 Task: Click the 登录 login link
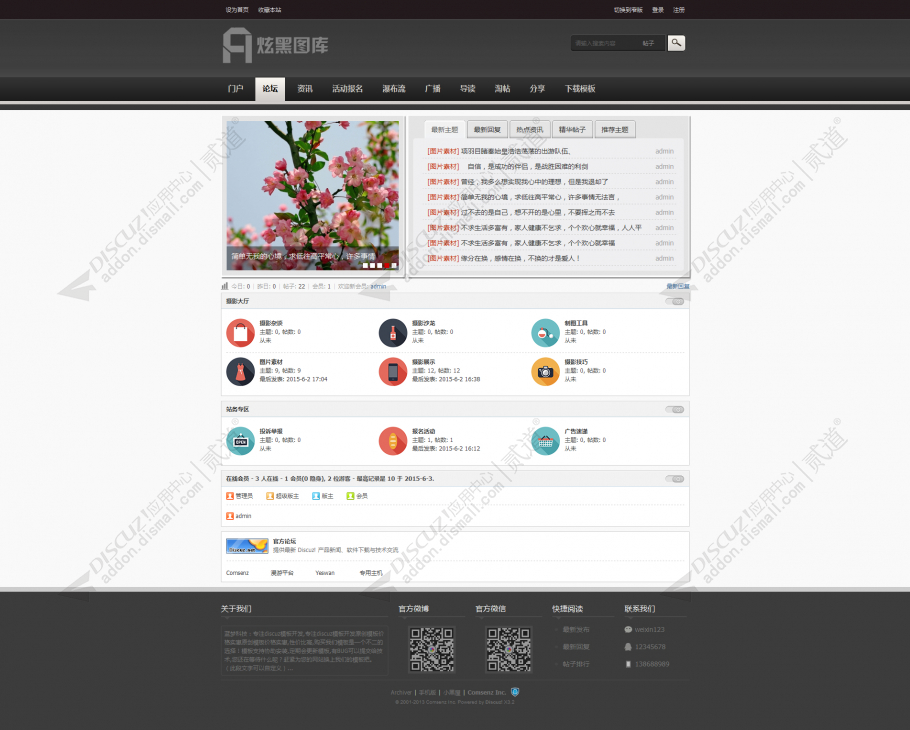click(x=658, y=10)
